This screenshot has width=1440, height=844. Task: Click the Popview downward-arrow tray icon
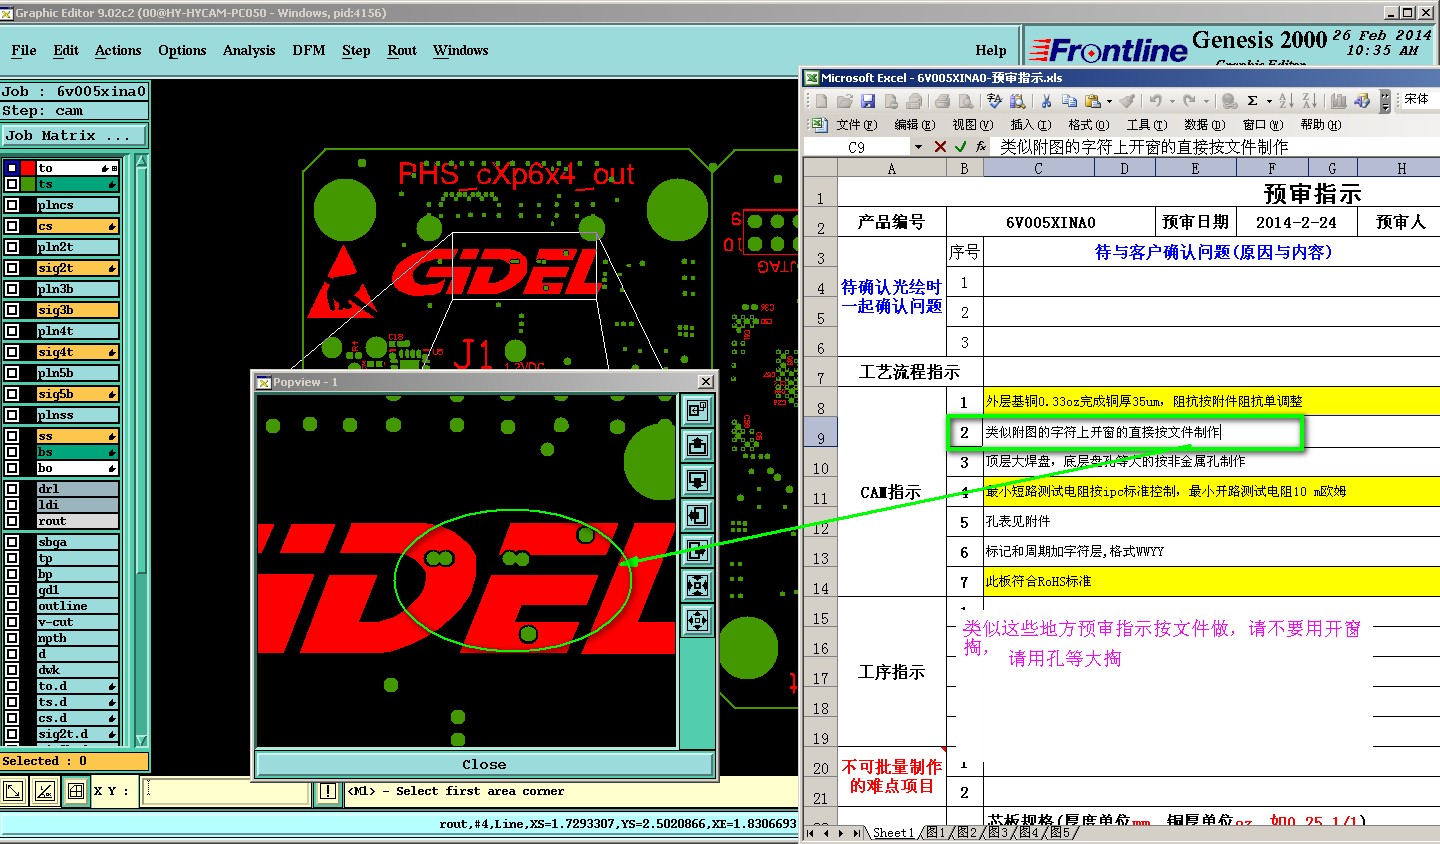(x=697, y=480)
